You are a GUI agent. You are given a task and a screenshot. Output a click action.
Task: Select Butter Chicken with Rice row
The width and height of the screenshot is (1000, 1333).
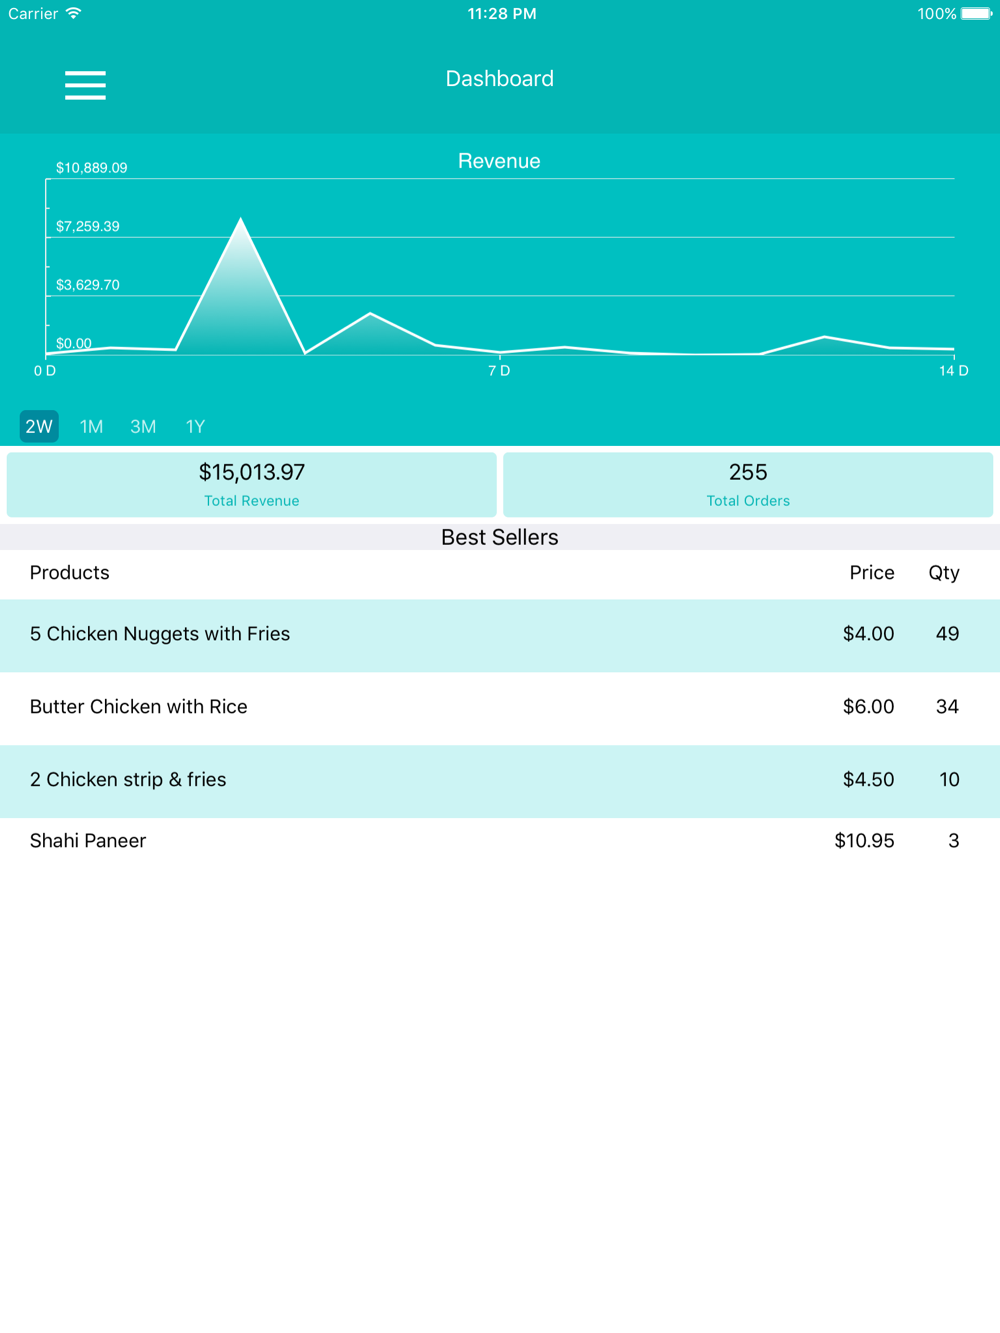coord(500,708)
